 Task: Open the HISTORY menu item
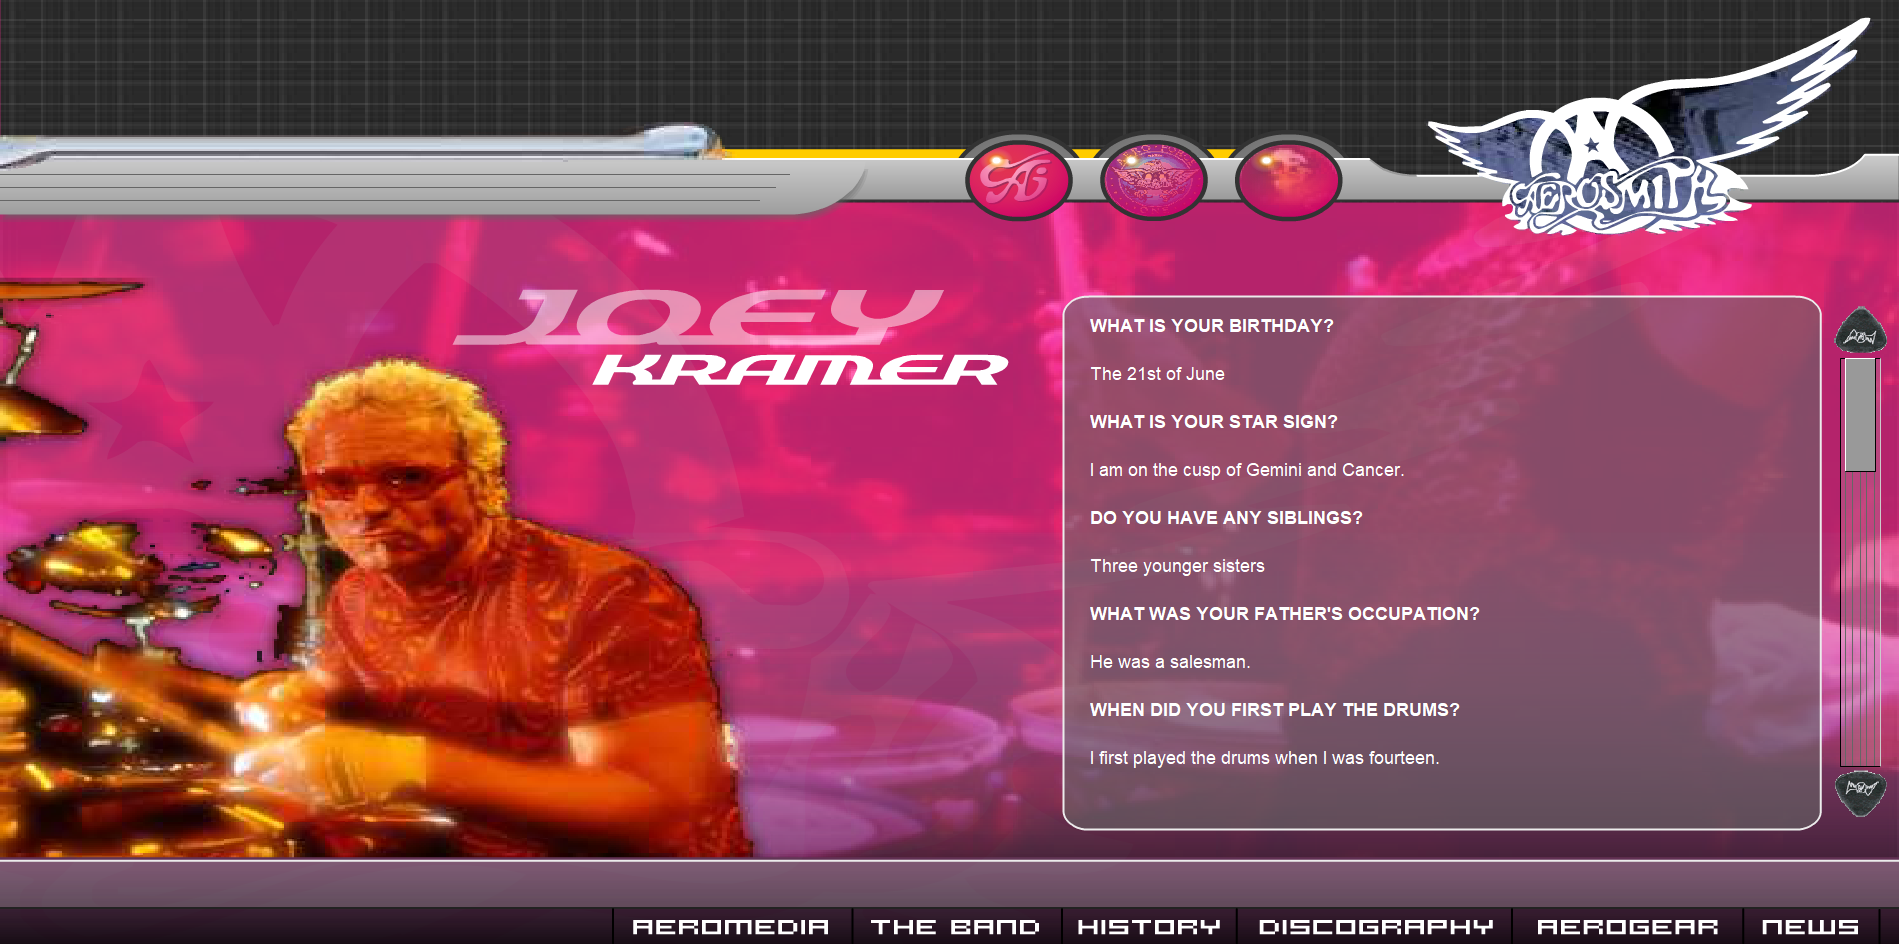1149,927
